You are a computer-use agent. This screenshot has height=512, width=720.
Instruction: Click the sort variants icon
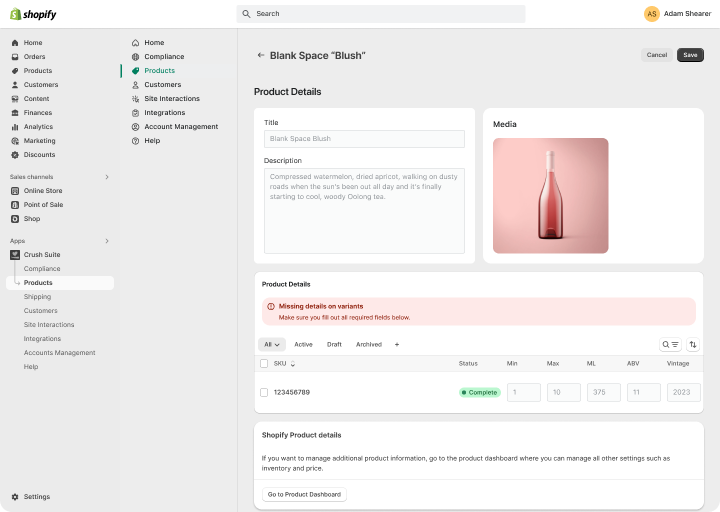coord(693,344)
